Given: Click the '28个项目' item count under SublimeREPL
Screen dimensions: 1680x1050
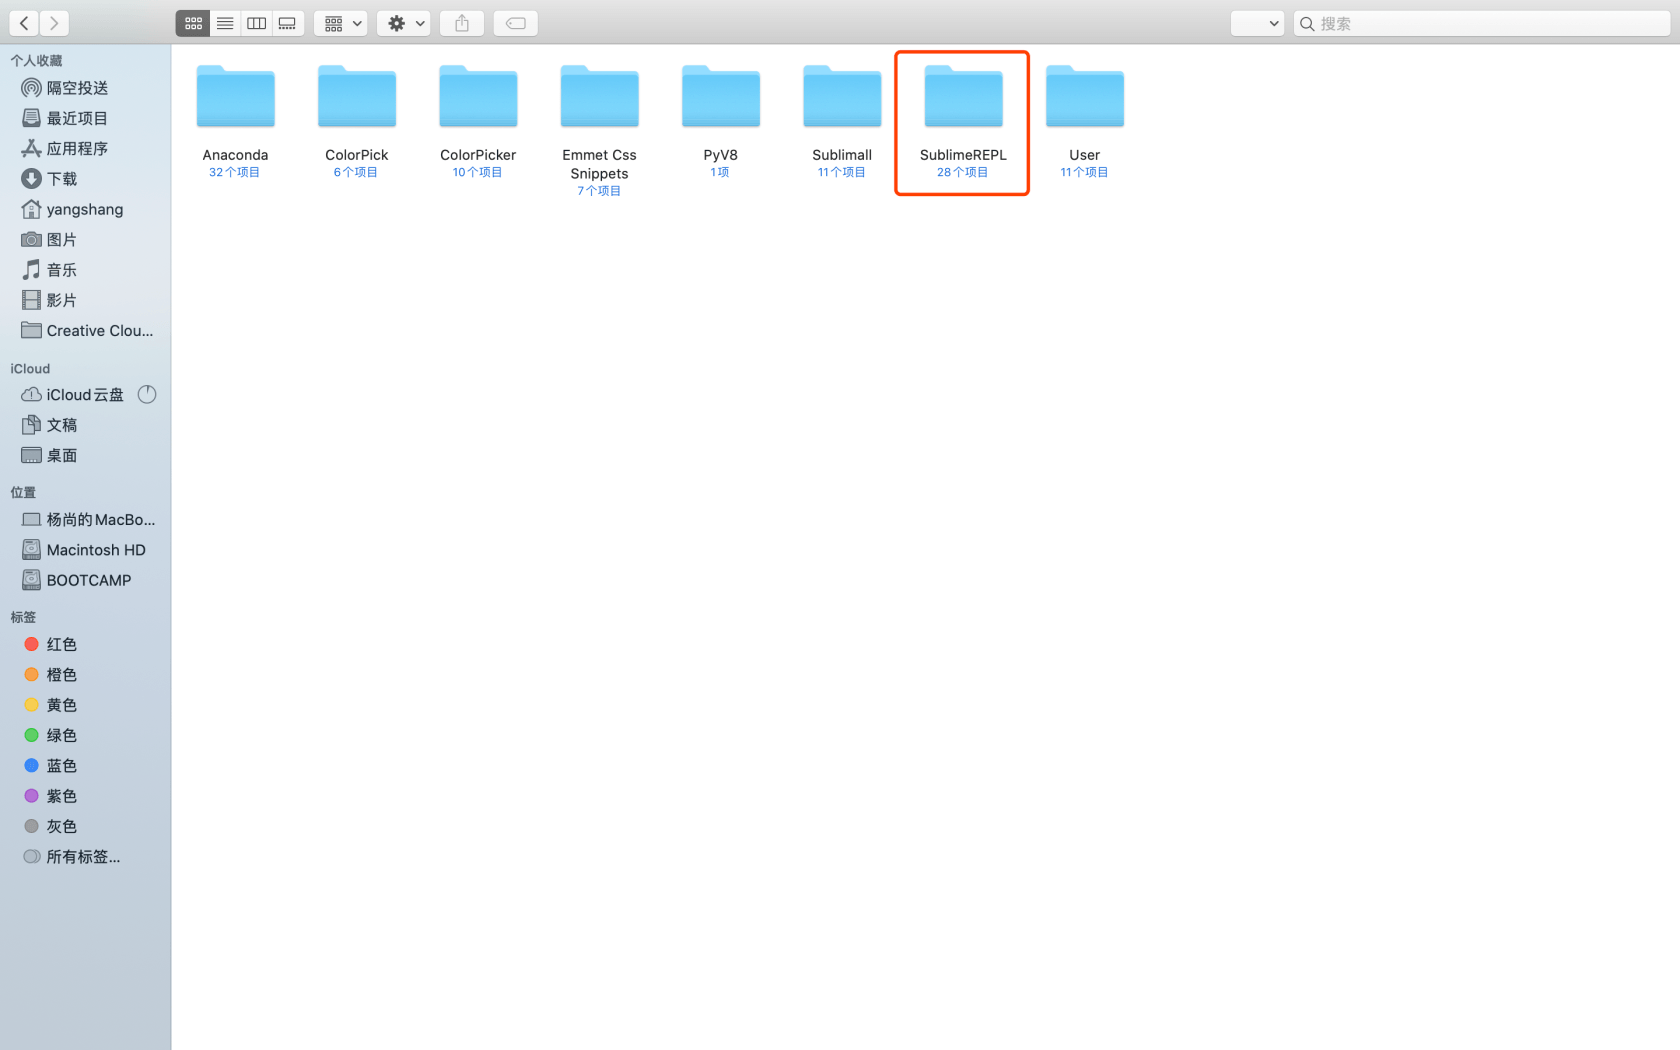Looking at the screenshot, I should coord(963,173).
